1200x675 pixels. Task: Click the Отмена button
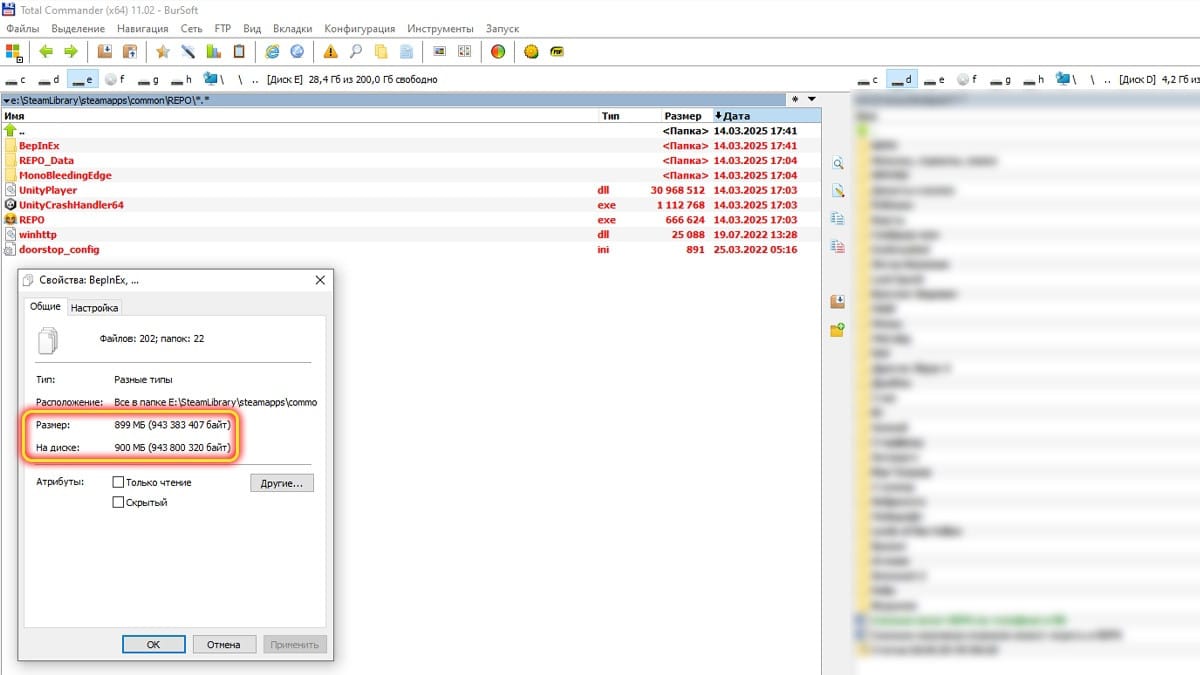224,644
